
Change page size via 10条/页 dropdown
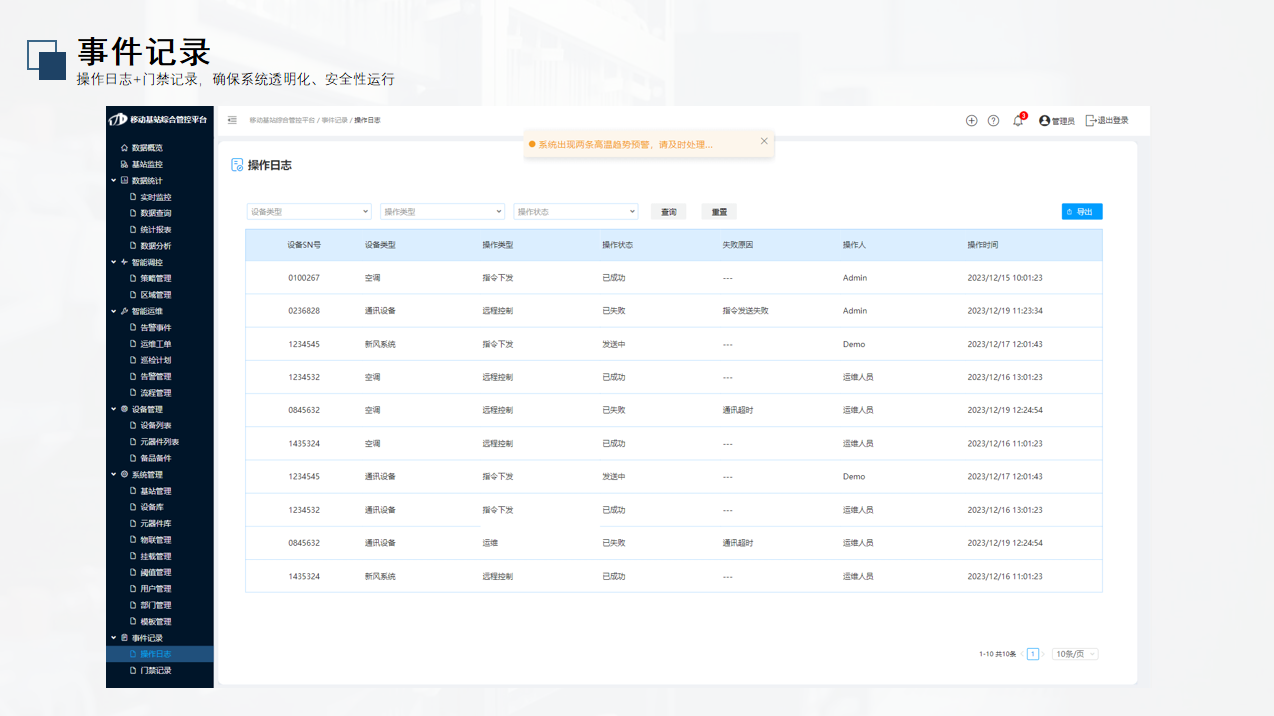1075,654
